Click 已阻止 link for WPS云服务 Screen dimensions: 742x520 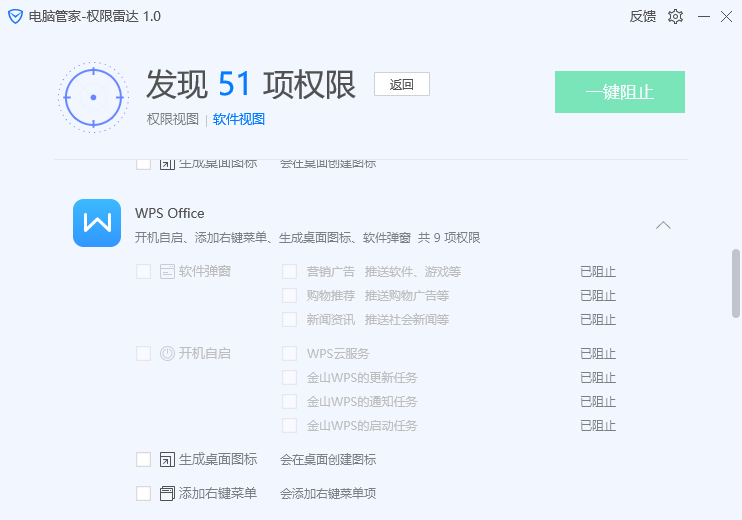click(x=598, y=353)
